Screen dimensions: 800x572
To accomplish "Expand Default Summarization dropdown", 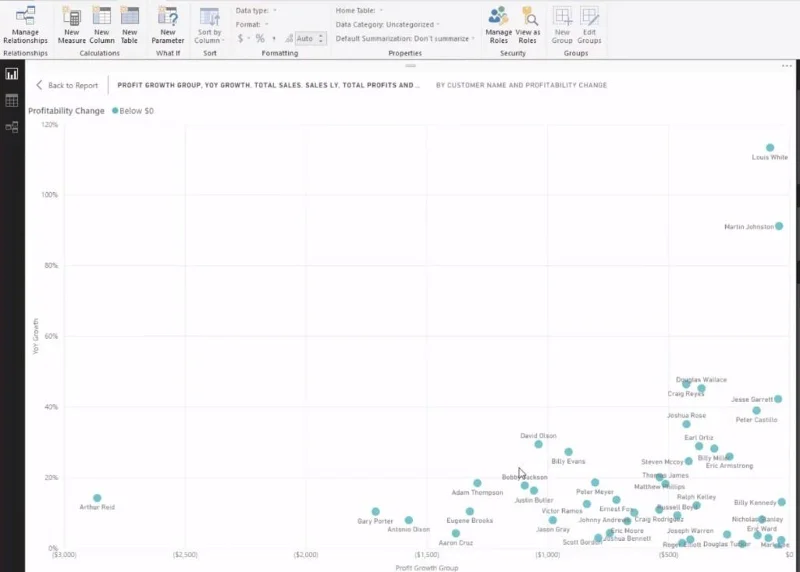I will click(405, 38).
